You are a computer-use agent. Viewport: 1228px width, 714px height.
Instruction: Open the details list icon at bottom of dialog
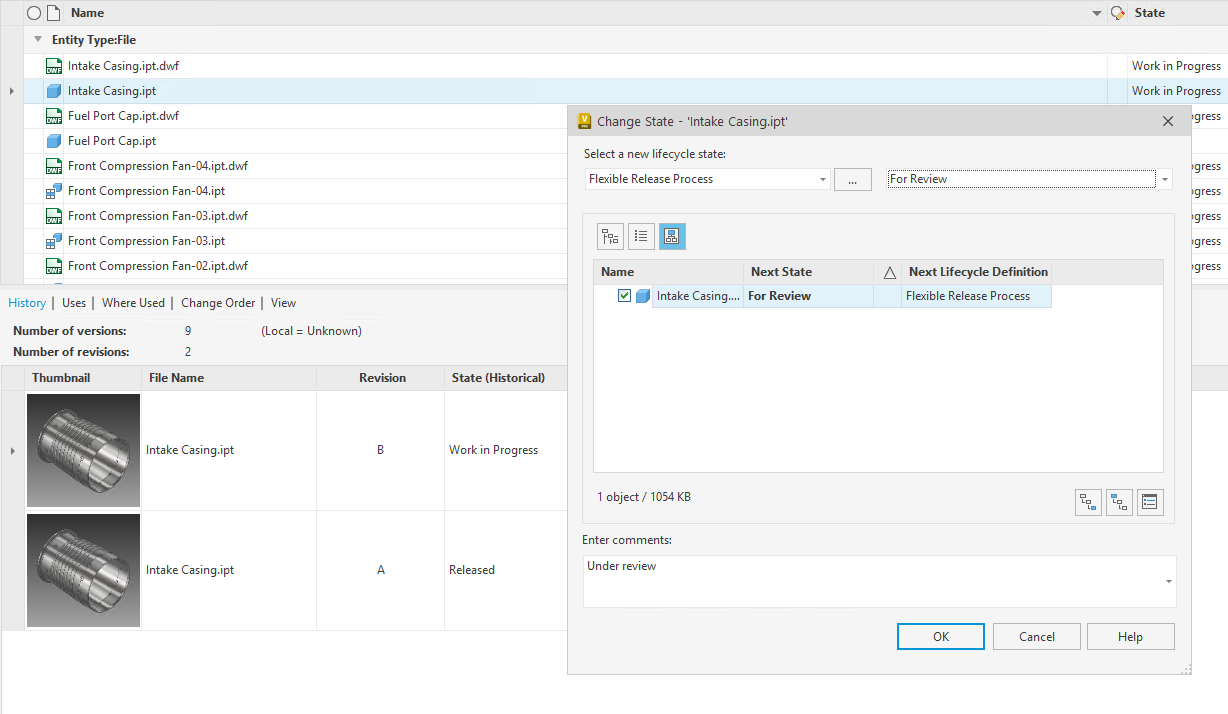coord(1150,502)
